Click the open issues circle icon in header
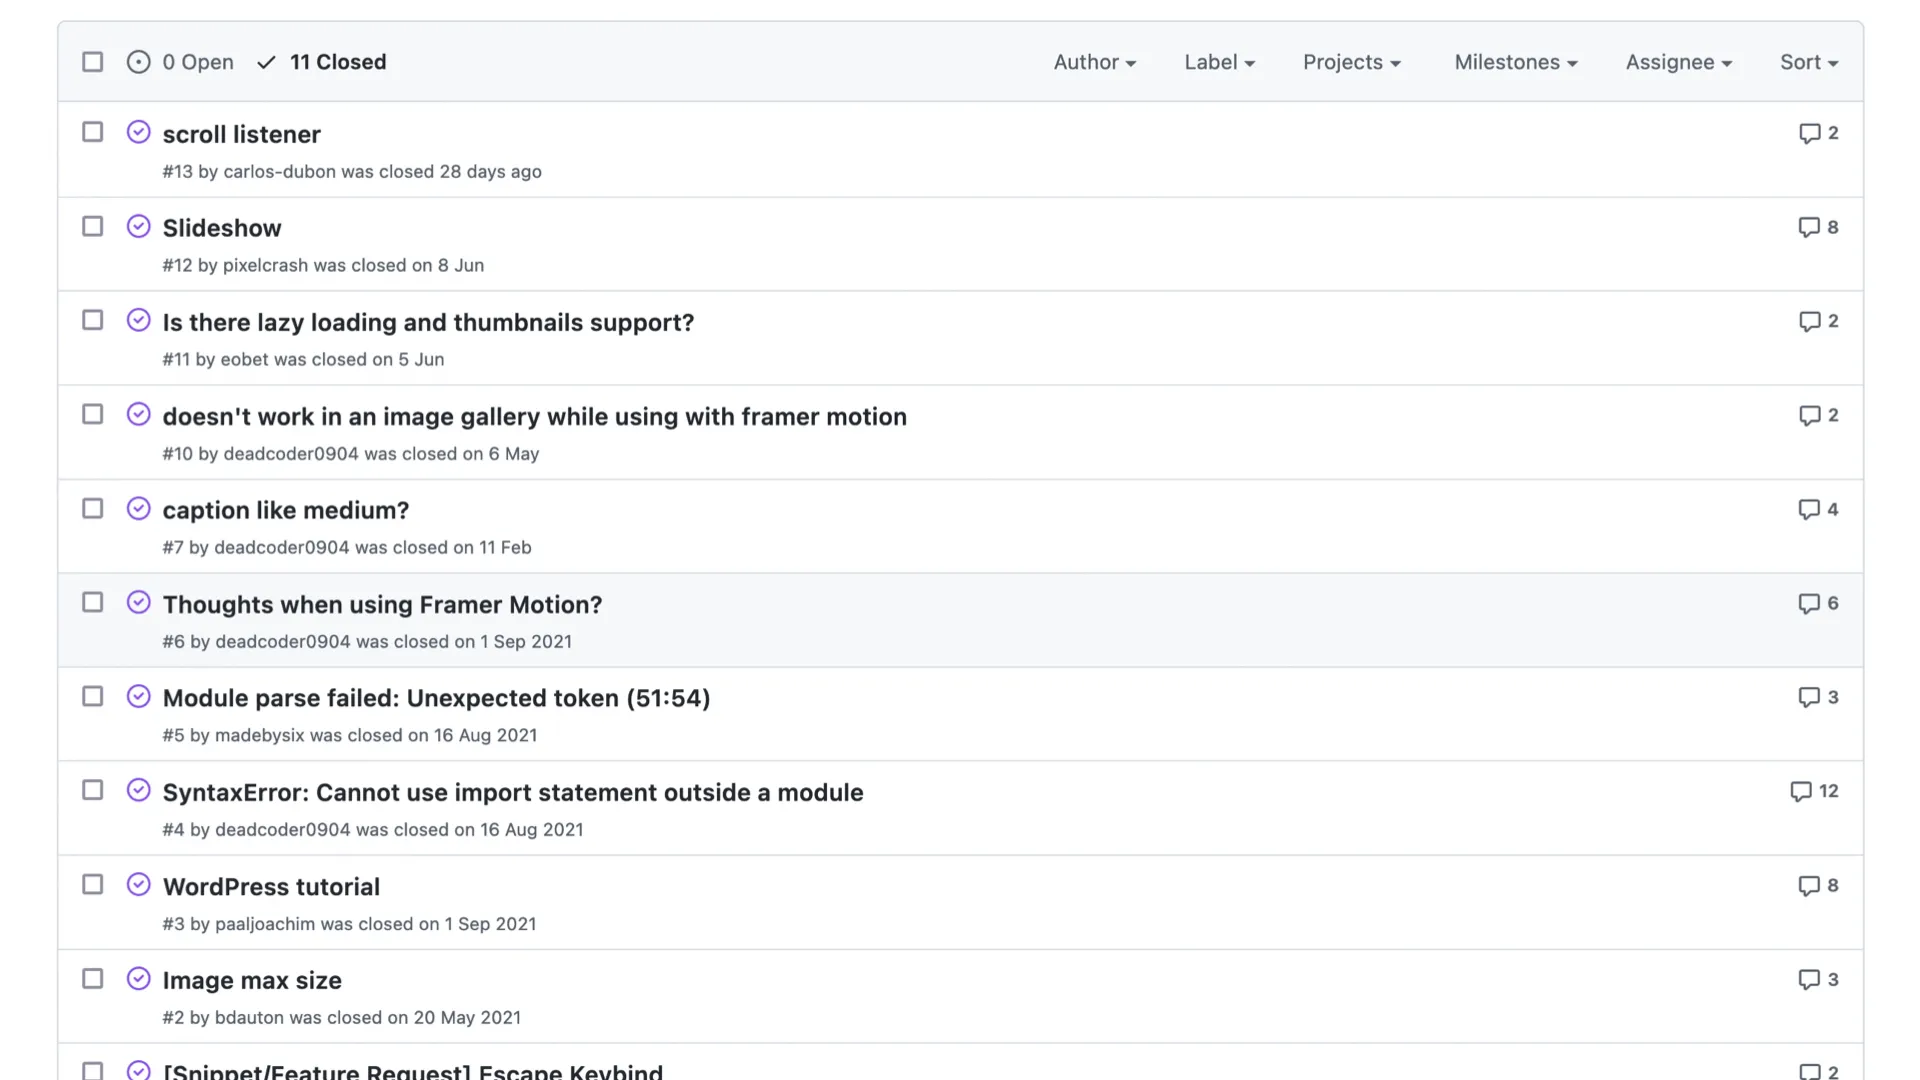The image size is (1920, 1080). [139, 62]
